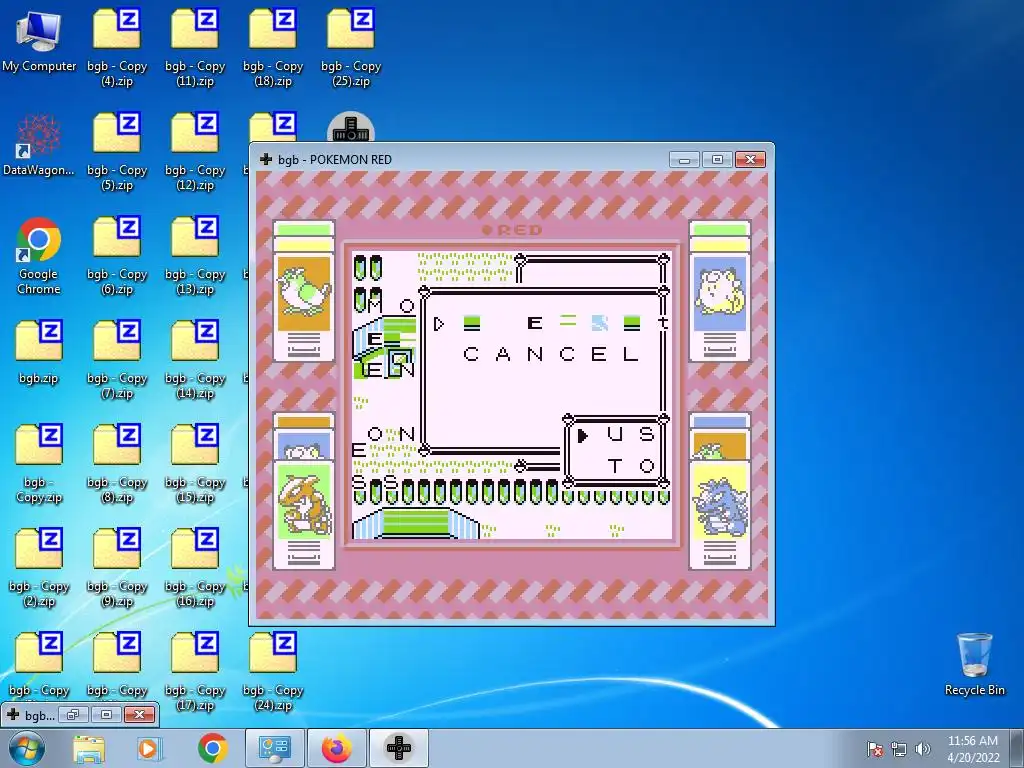1024x768 pixels.
Task: Choose CANCEL in the game item menu
Action: click(551, 354)
